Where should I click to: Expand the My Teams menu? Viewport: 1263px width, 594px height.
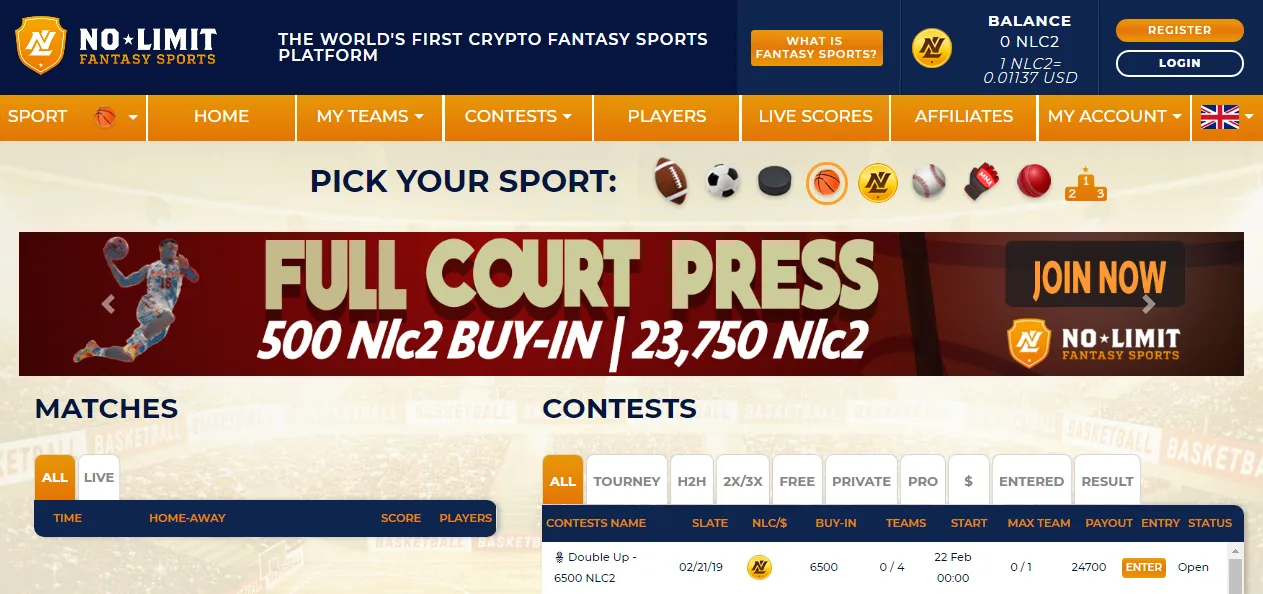click(x=370, y=117)
